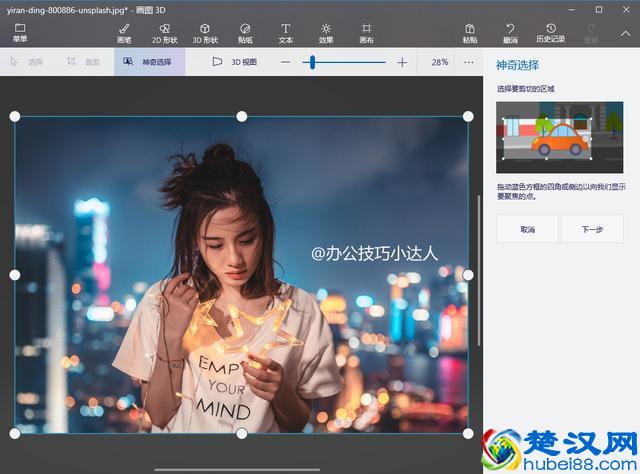This screenshot has height=474, width=640.
Task: Choose the 选择 Select tool
Action: pos(27,62)
